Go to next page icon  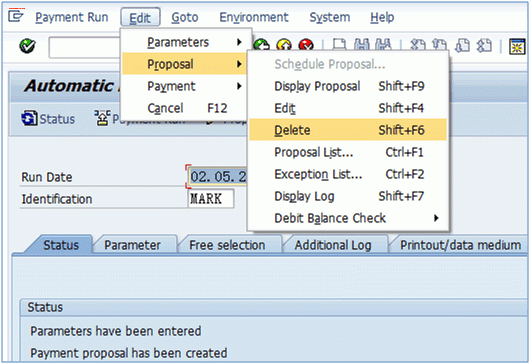pos(462,45)
